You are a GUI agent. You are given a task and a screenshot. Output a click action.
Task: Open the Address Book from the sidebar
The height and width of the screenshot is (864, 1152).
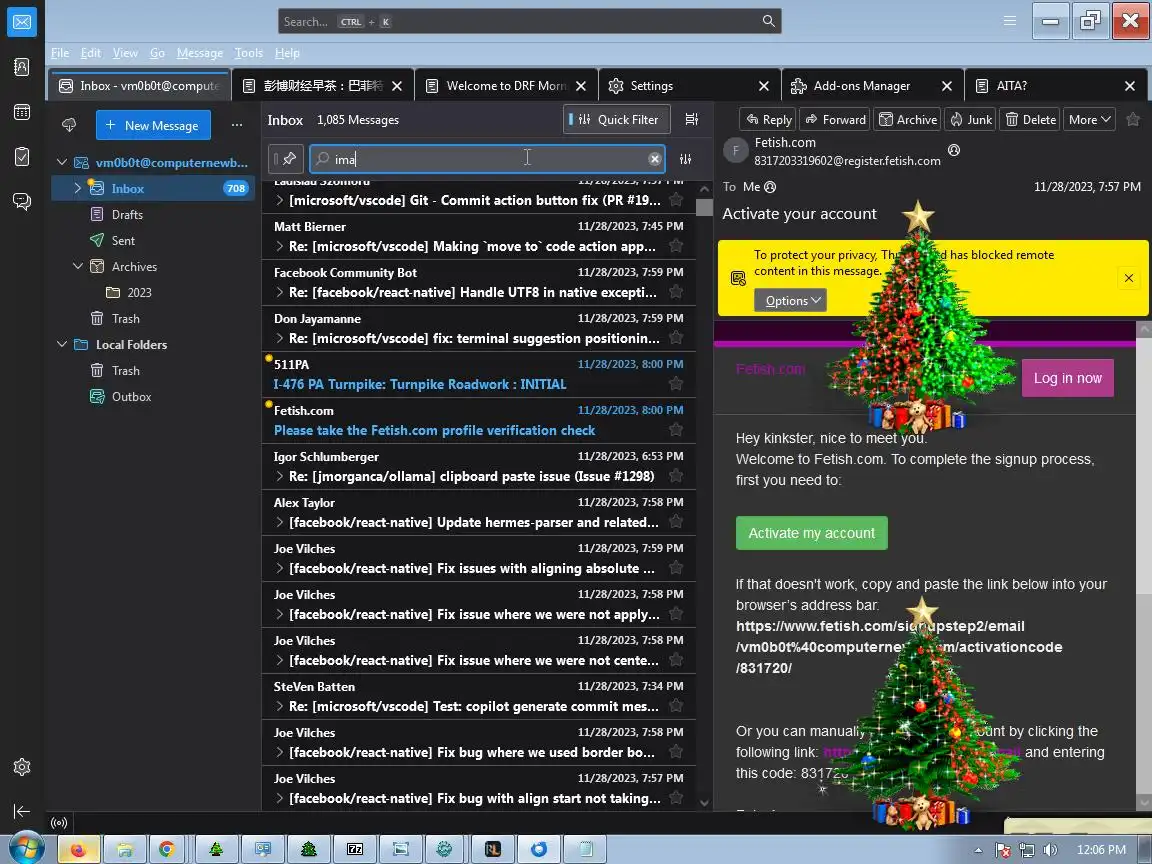(x=22, y=67)
